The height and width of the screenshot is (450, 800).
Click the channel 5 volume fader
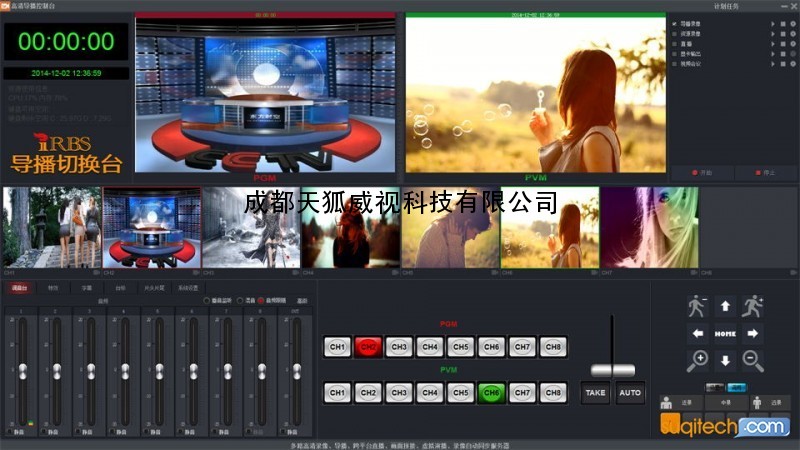coord(159,371)
